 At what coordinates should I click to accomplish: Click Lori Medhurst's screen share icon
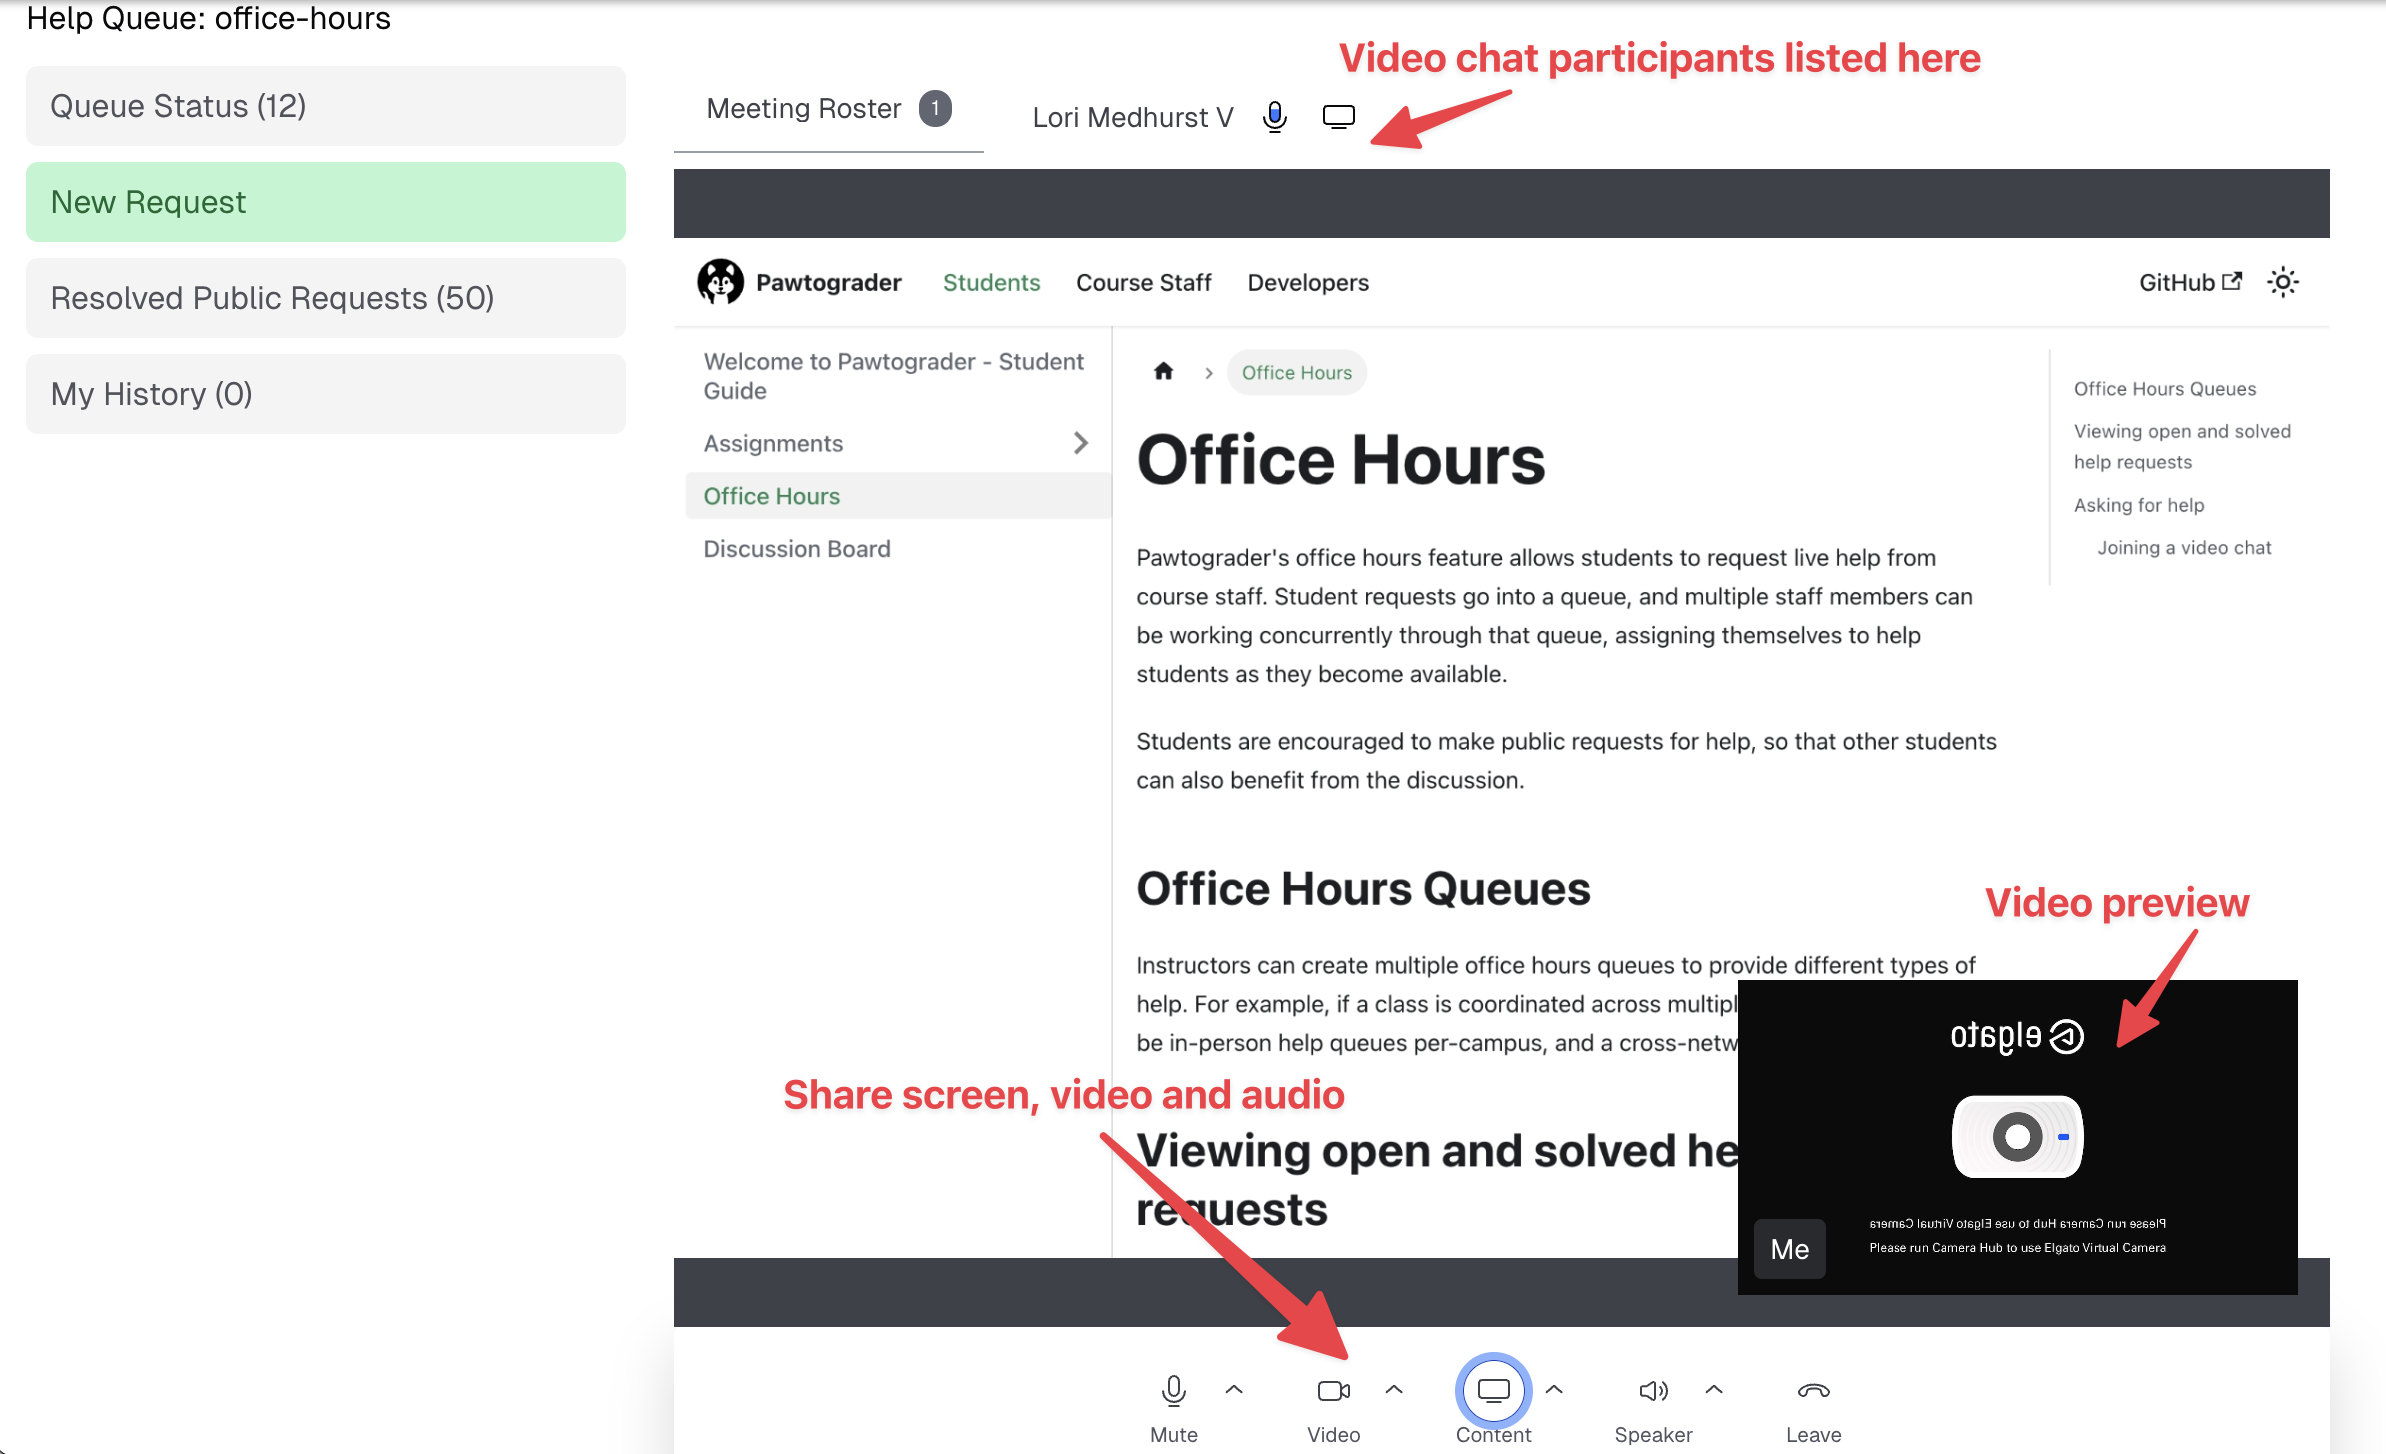click(1338, 117)
